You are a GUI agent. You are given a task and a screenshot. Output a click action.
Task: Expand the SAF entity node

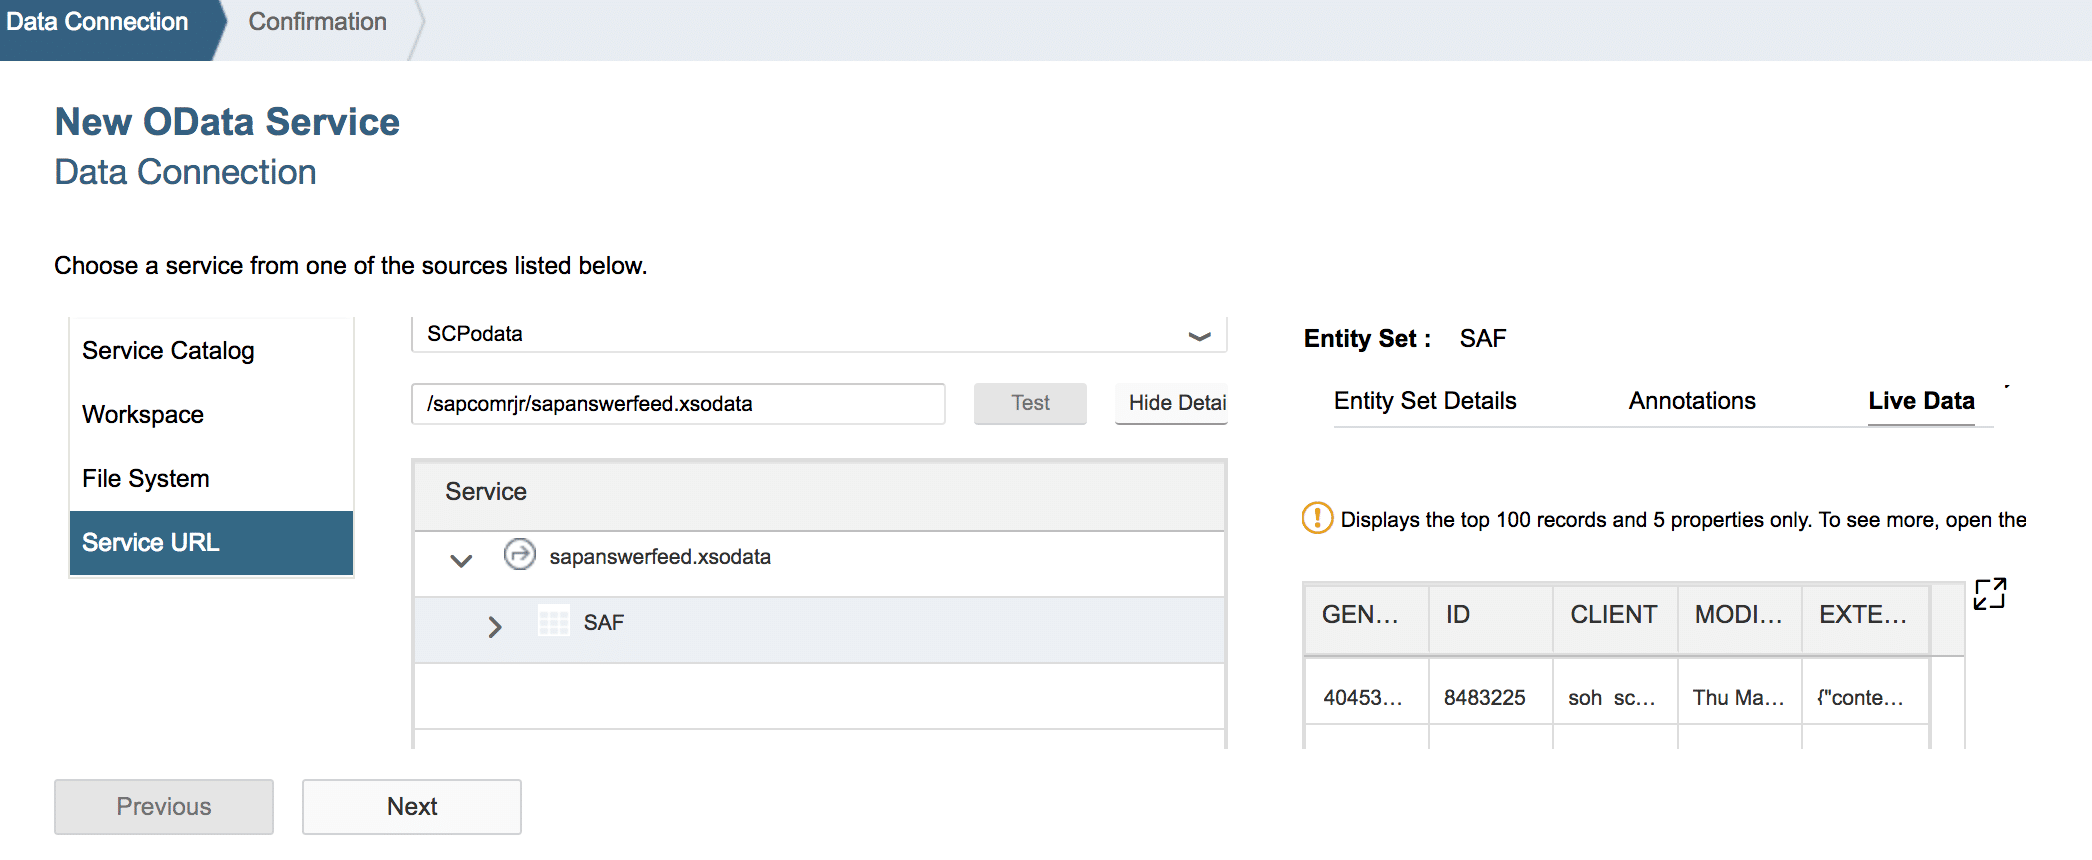(494, 627)
